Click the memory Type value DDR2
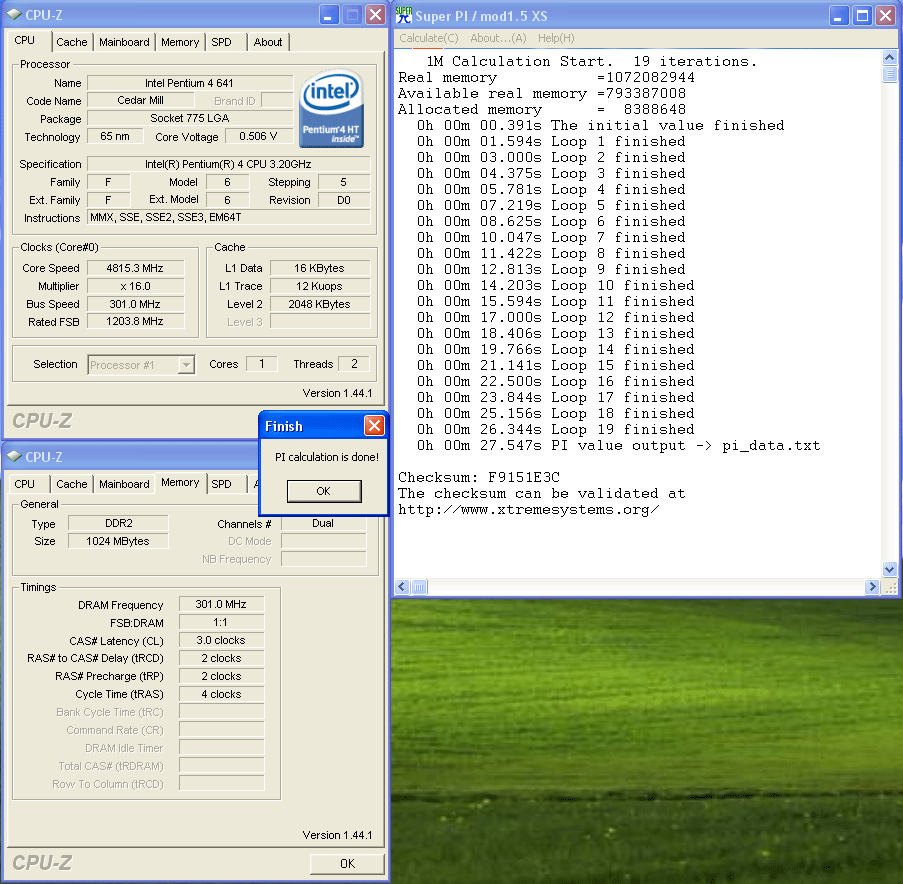The image size is (903, 884). pos(118,523)
